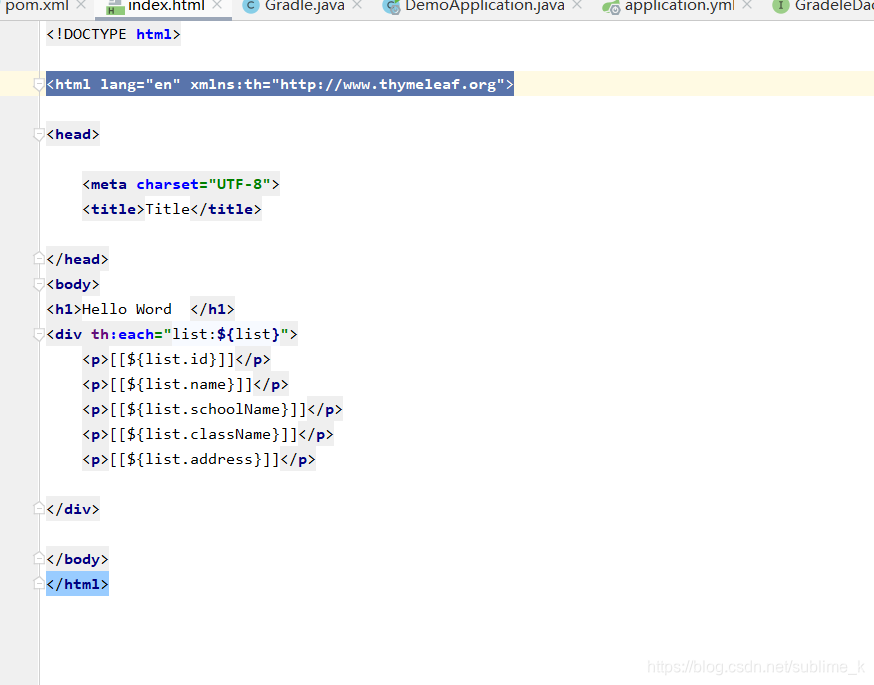Click the Spring config icon on application.yml tab

click(611, 7)
